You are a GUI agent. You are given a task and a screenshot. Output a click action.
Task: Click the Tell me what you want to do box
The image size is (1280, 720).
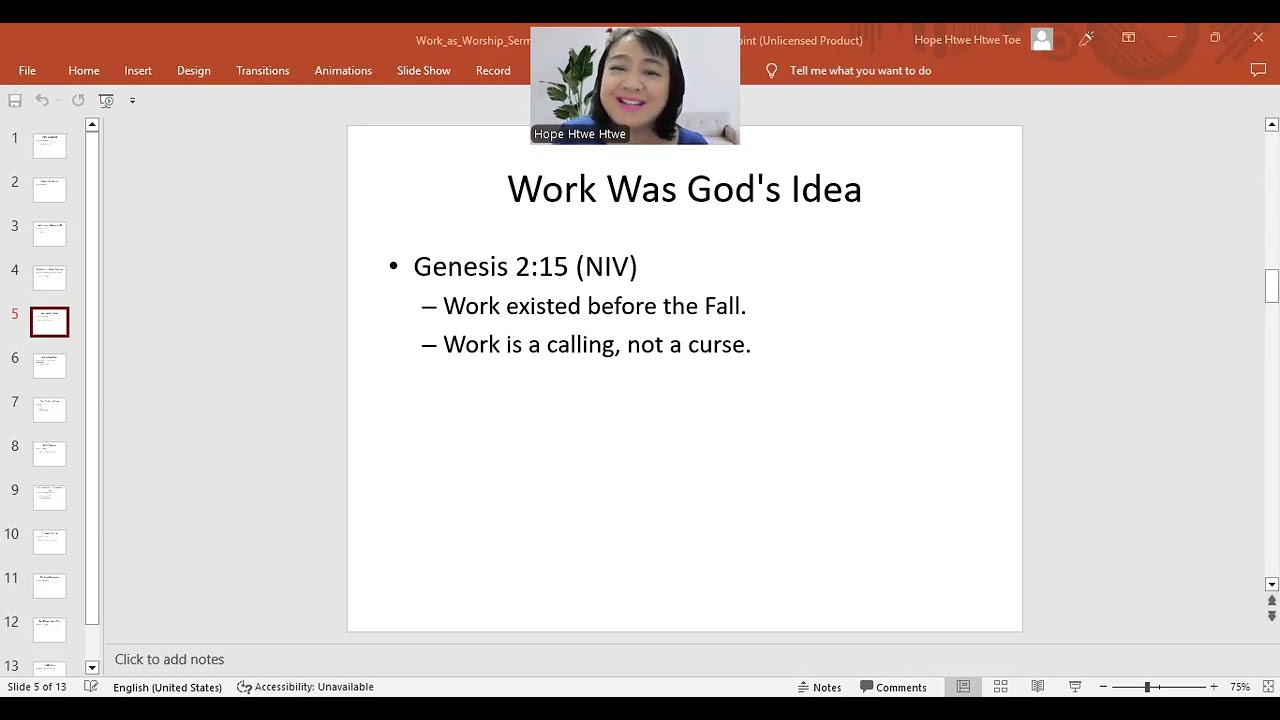pos(860,70)
